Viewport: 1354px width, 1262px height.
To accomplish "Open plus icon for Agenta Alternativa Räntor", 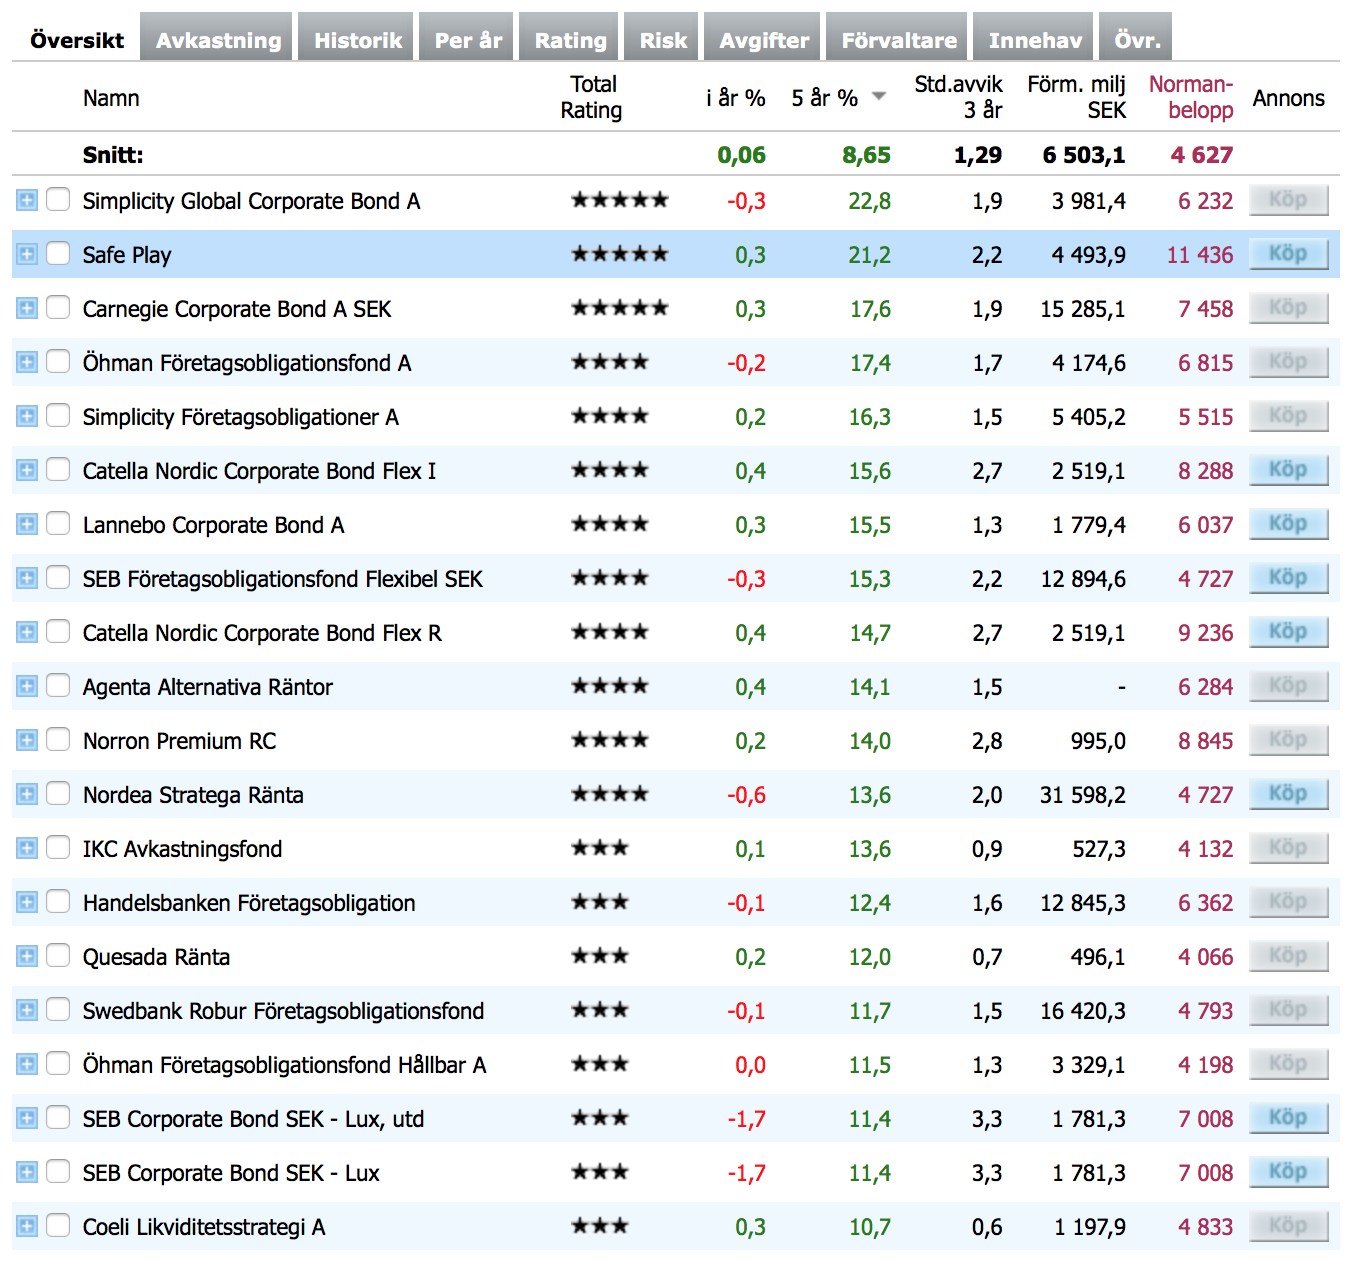I will 27,686.
